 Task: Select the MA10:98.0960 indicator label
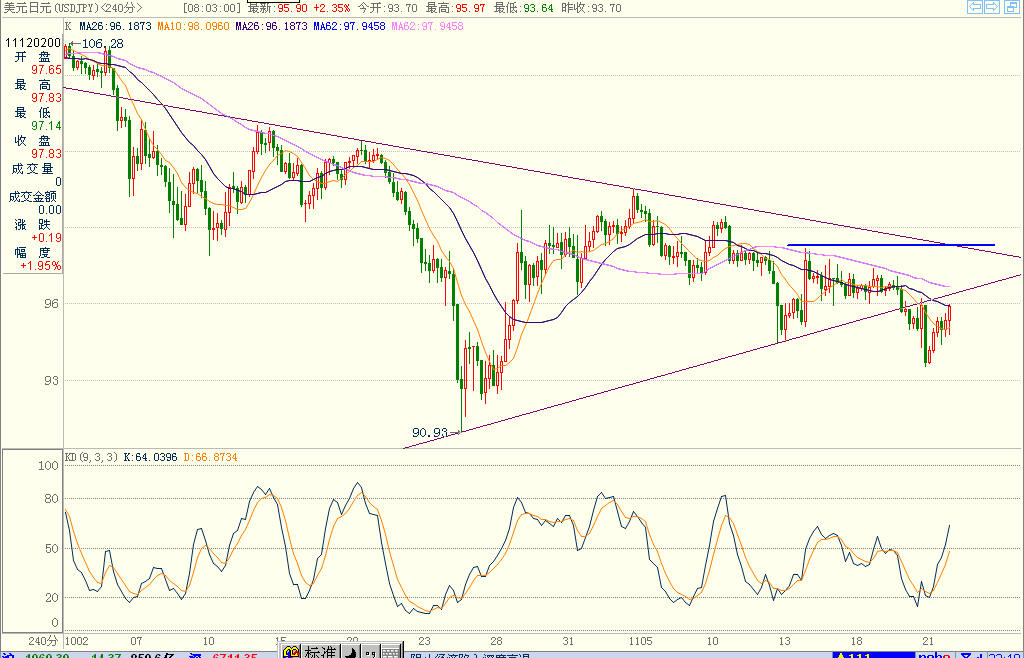(193, 26)
